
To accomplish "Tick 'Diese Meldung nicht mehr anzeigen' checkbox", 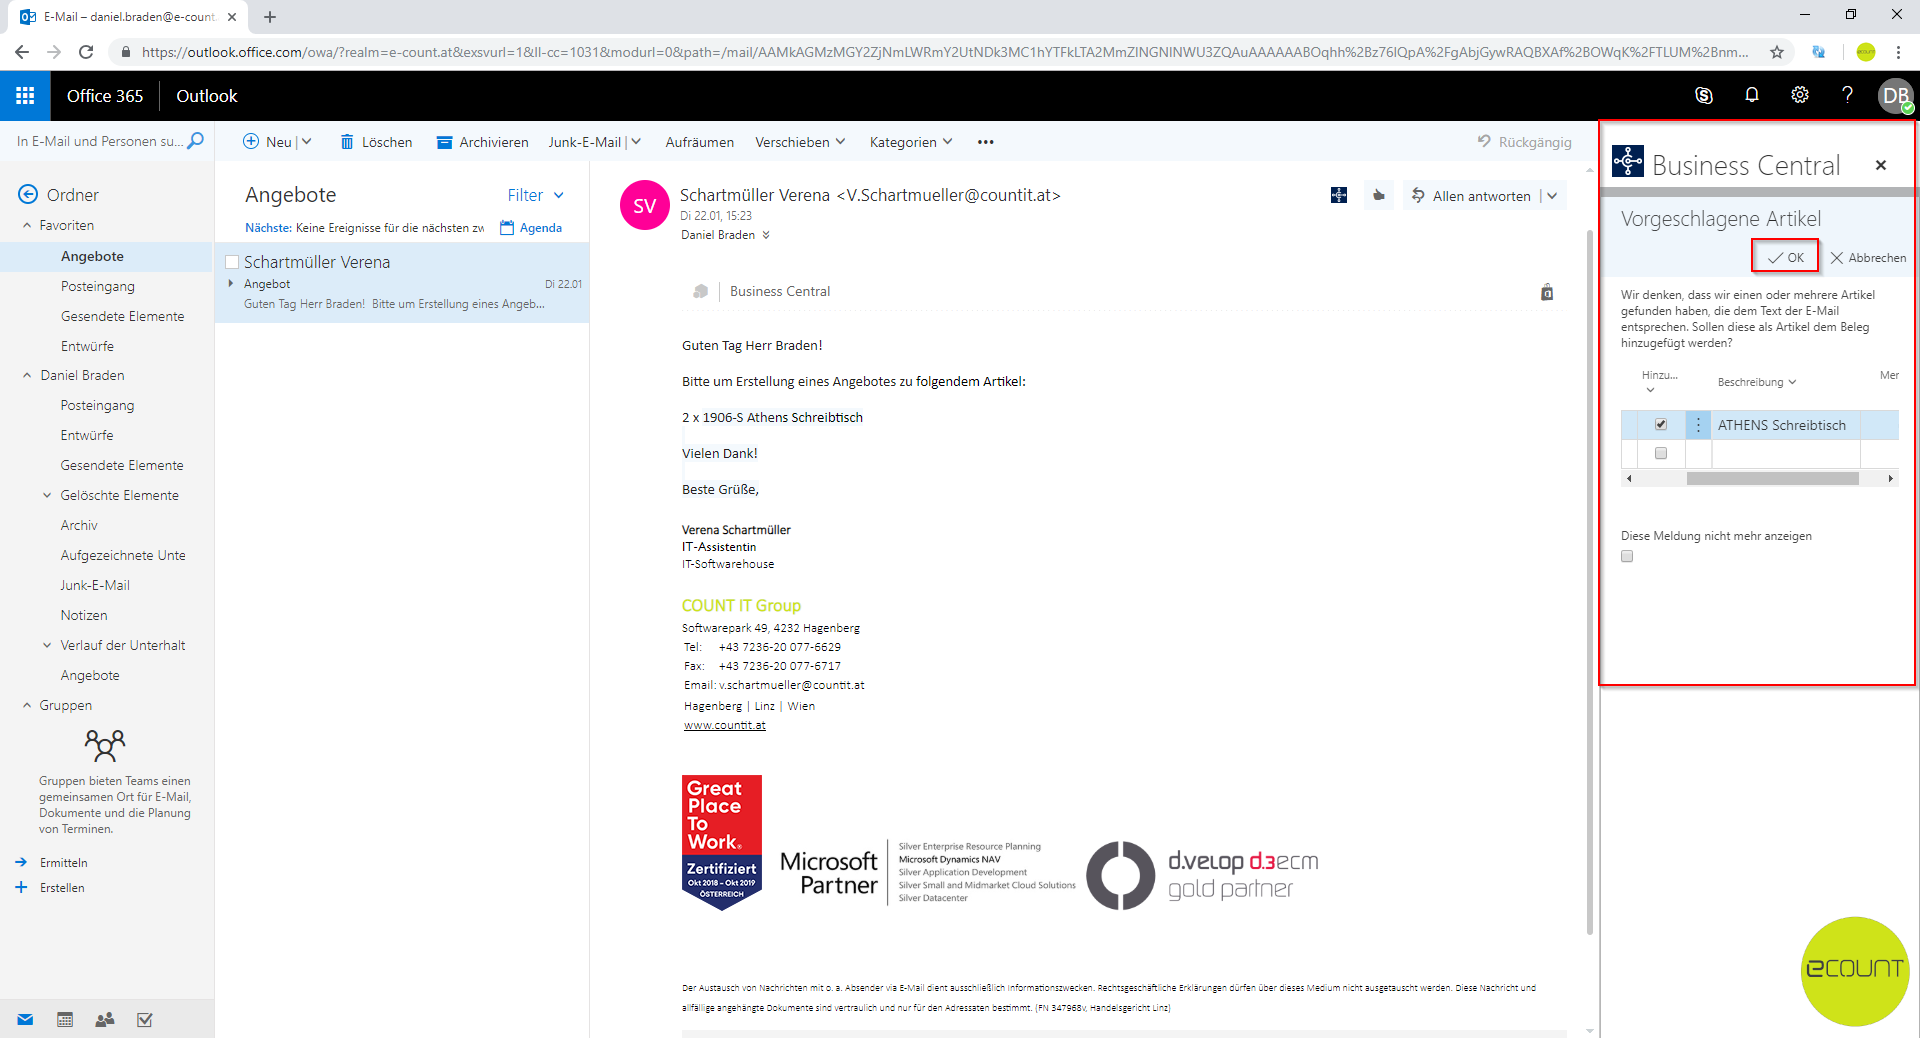I will [x=1627, y=556].
